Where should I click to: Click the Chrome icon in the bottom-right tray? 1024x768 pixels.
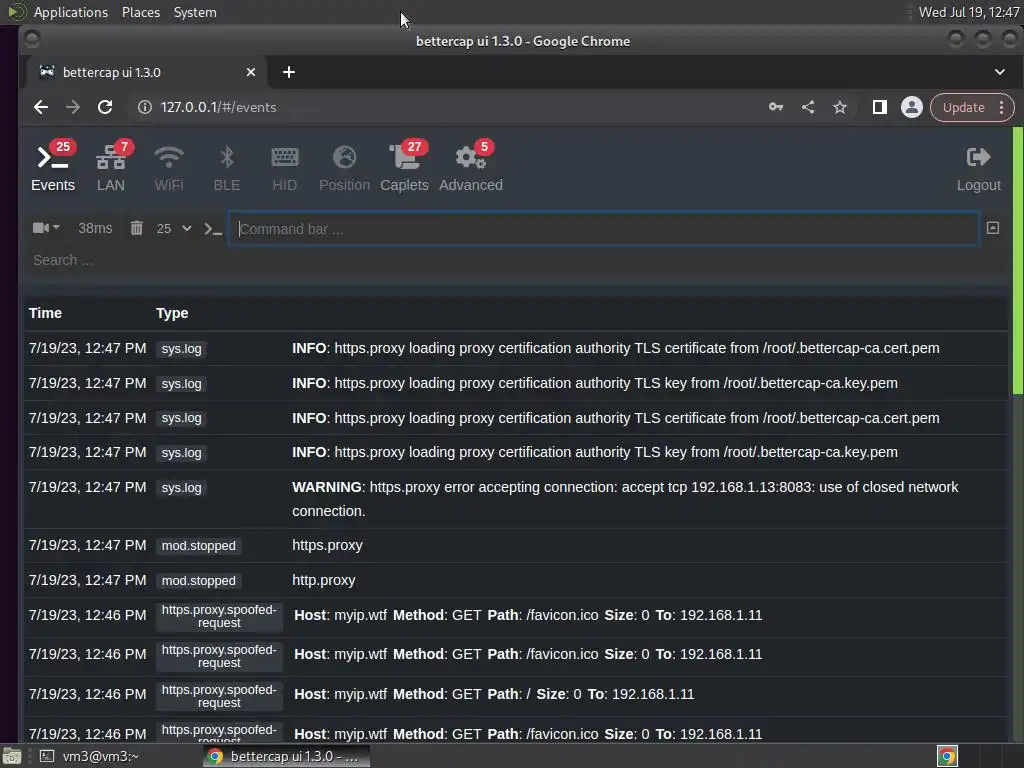coord(947,756)
